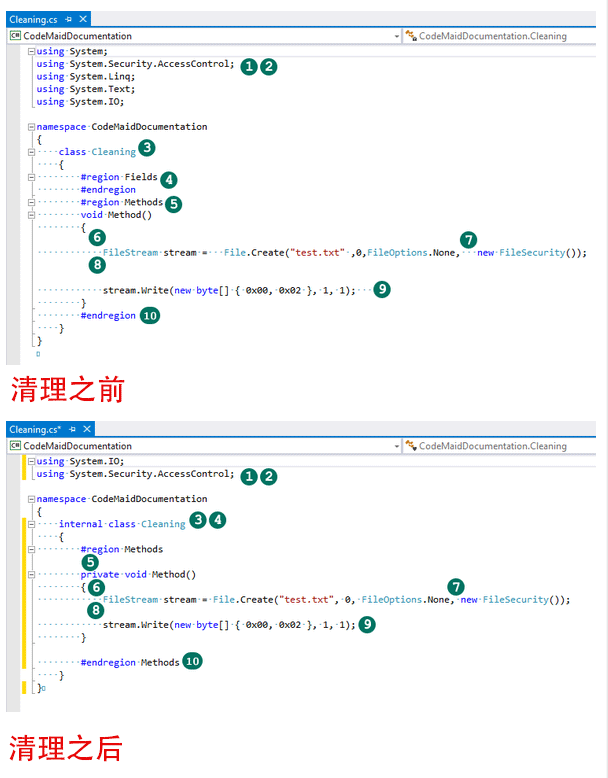Collapse #region Methods in Cleaning.cs* editor

coord(31,549)
